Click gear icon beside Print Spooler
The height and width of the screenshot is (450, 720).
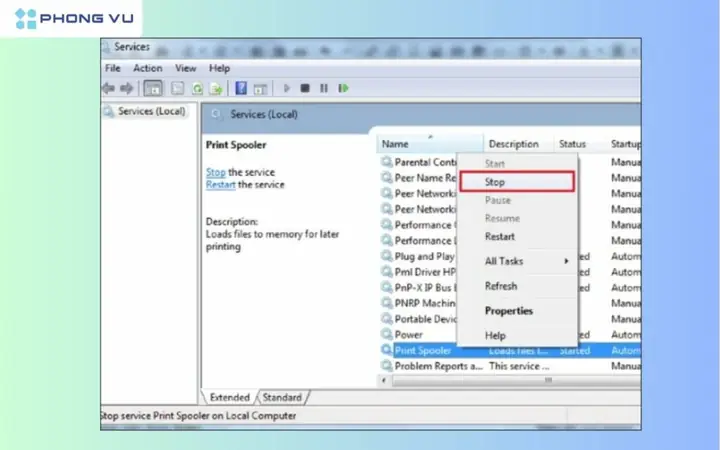[x=387, y=350]
